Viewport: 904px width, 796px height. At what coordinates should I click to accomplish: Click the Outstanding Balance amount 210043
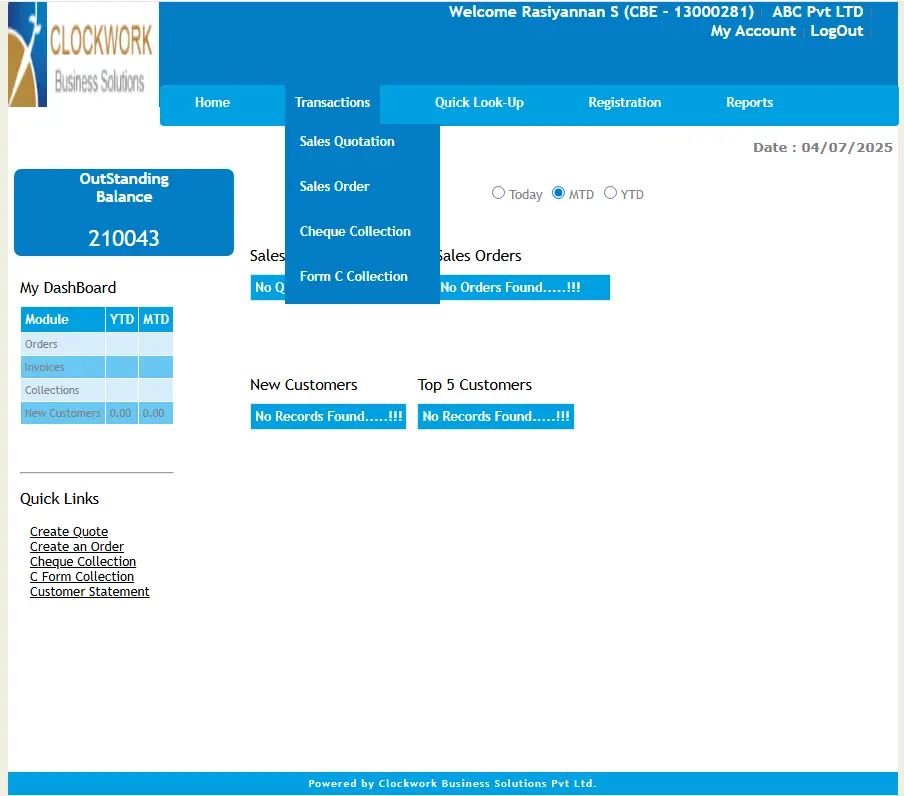[x=124, y=238]
